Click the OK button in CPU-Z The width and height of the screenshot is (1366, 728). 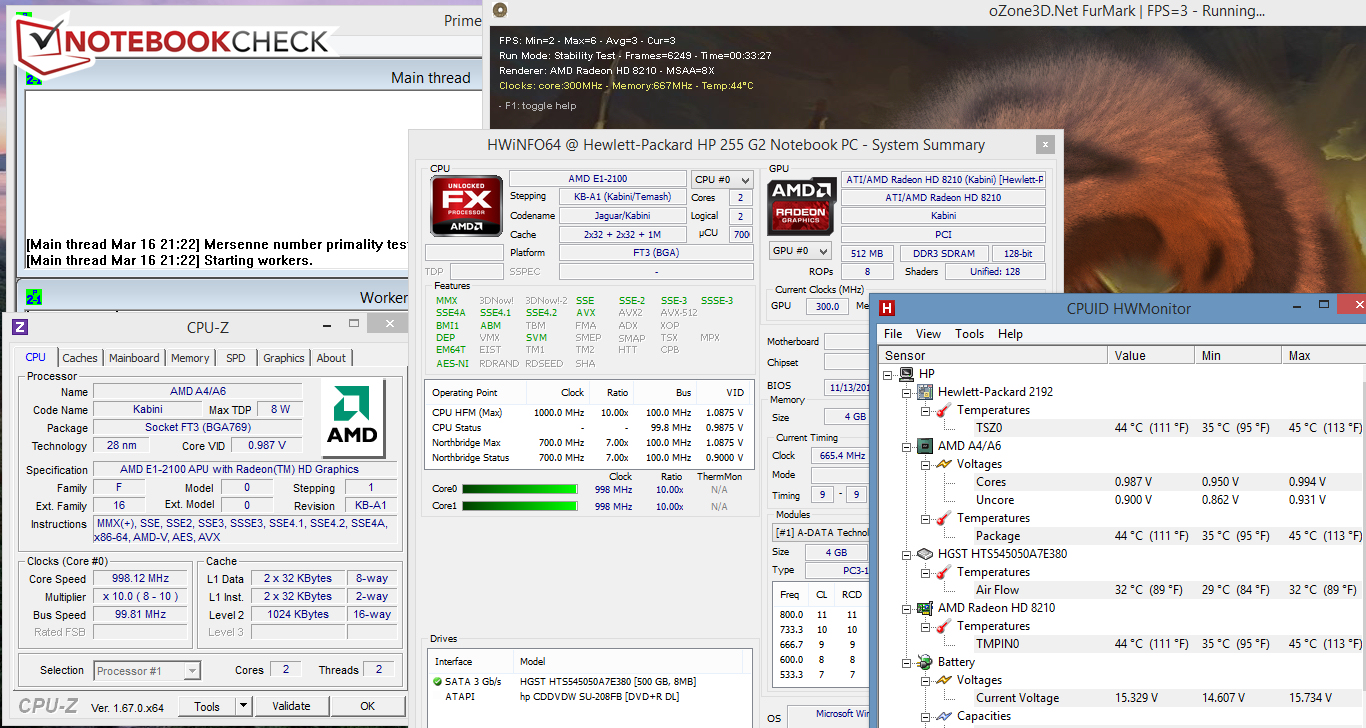click(x=368, y=706)
